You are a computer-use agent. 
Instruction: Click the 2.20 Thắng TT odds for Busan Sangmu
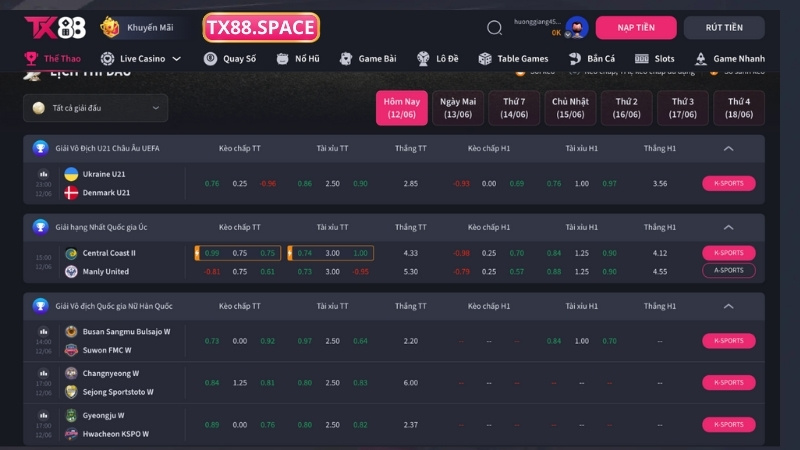[411, 341]
